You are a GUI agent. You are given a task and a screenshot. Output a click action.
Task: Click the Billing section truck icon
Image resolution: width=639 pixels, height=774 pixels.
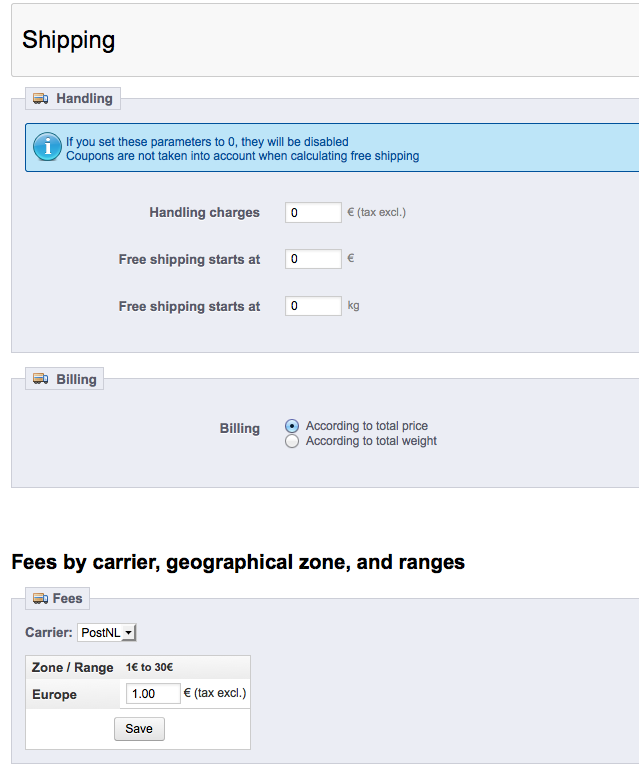[x=40, y=379]
